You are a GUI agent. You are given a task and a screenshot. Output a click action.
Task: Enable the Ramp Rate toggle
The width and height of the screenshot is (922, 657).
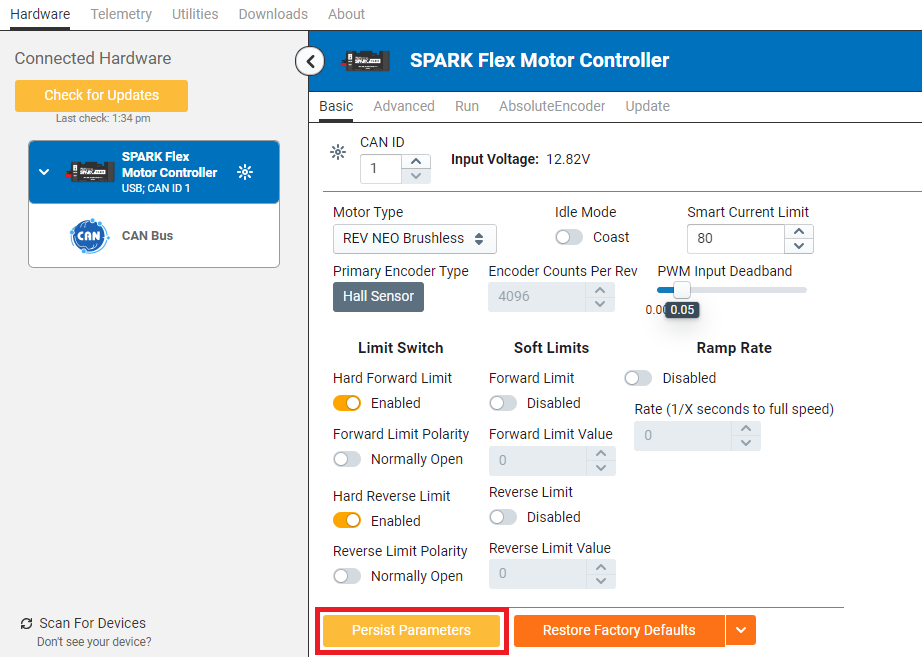[637, 378]
